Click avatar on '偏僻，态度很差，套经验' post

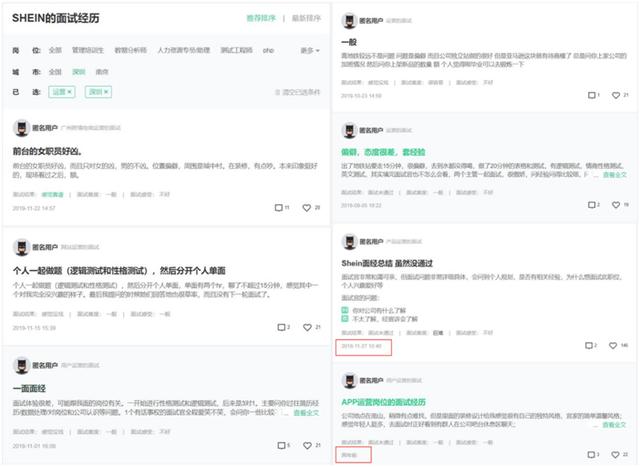point(349,130)
